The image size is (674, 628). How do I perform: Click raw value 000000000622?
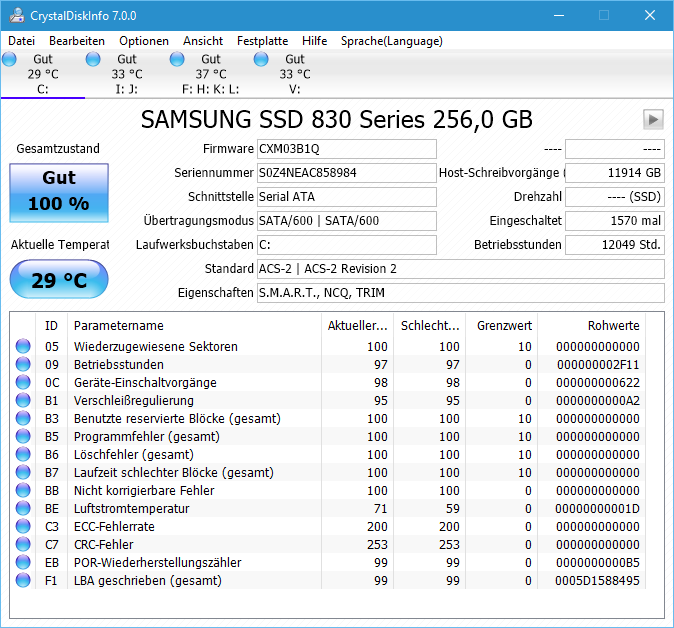[598, 383]
